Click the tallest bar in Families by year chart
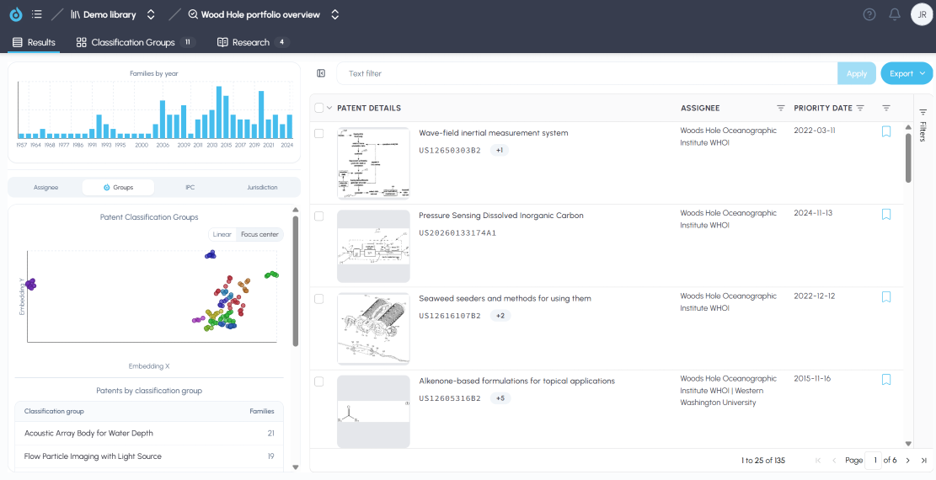Screen dimensions: 936x480 (219, 112)
